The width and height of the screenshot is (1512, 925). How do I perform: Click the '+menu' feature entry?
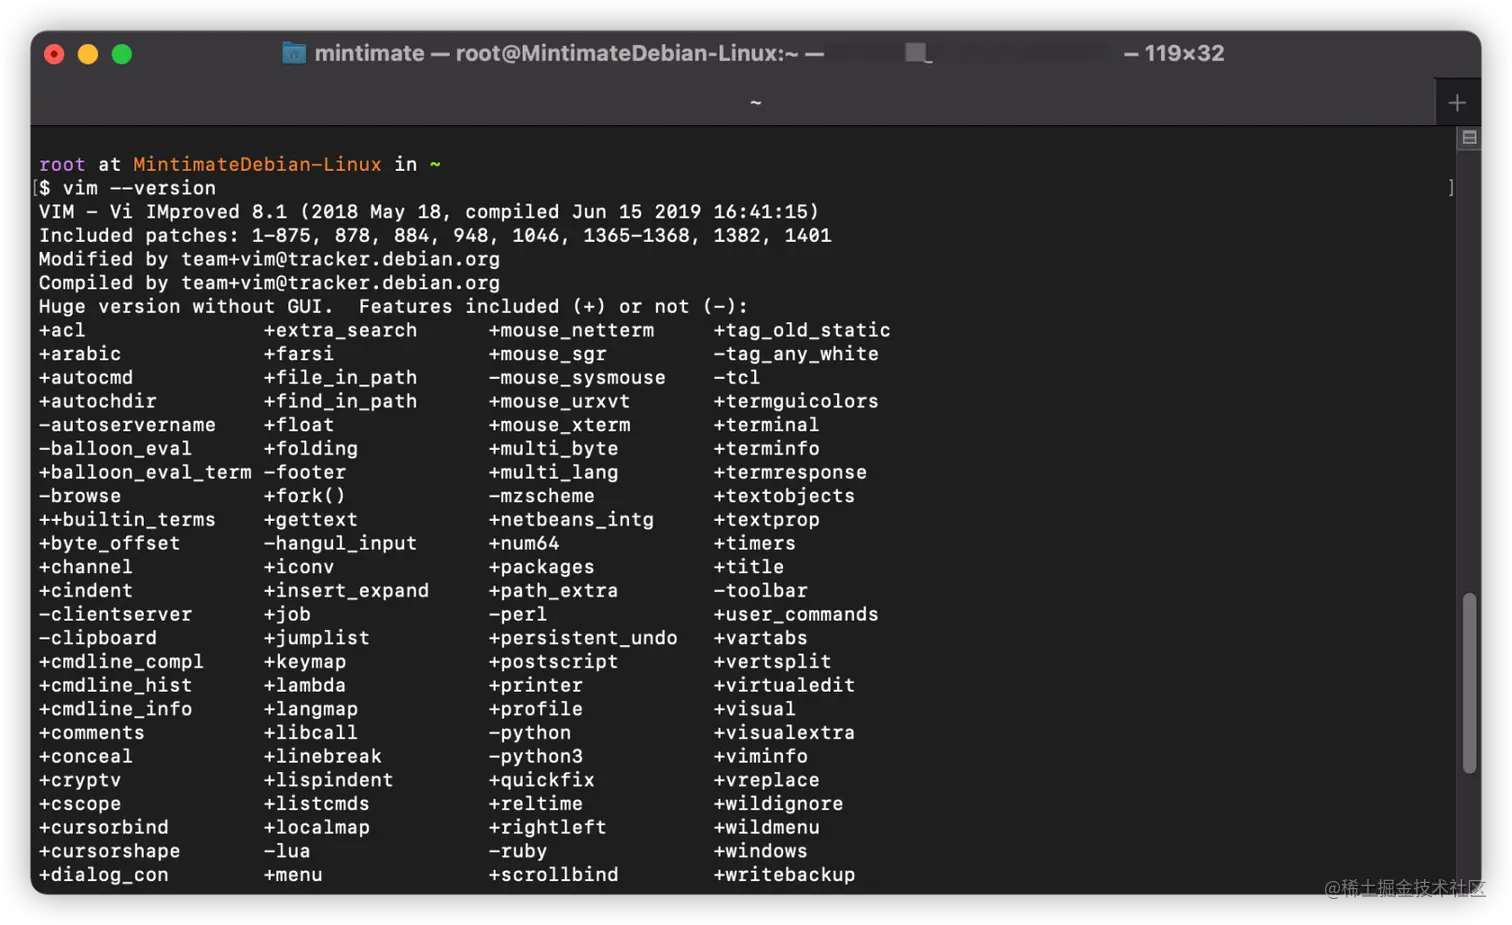point(293,875)
